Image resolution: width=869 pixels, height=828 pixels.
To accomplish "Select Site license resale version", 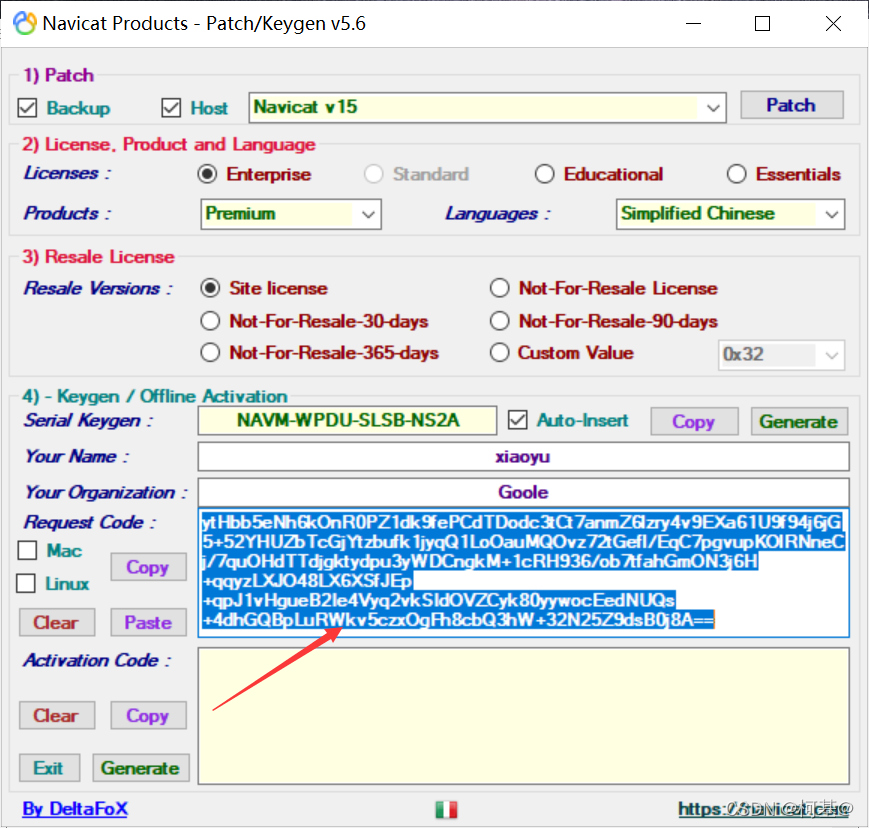I will pyautogui.click(x=210, y=288).
